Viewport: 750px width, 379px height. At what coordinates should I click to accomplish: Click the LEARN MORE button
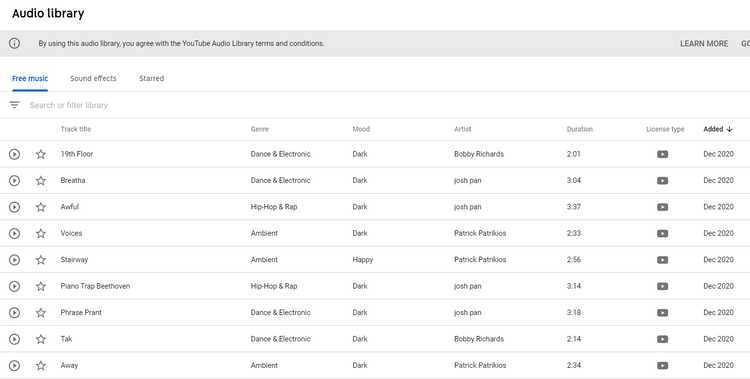(x=704, y=44)
